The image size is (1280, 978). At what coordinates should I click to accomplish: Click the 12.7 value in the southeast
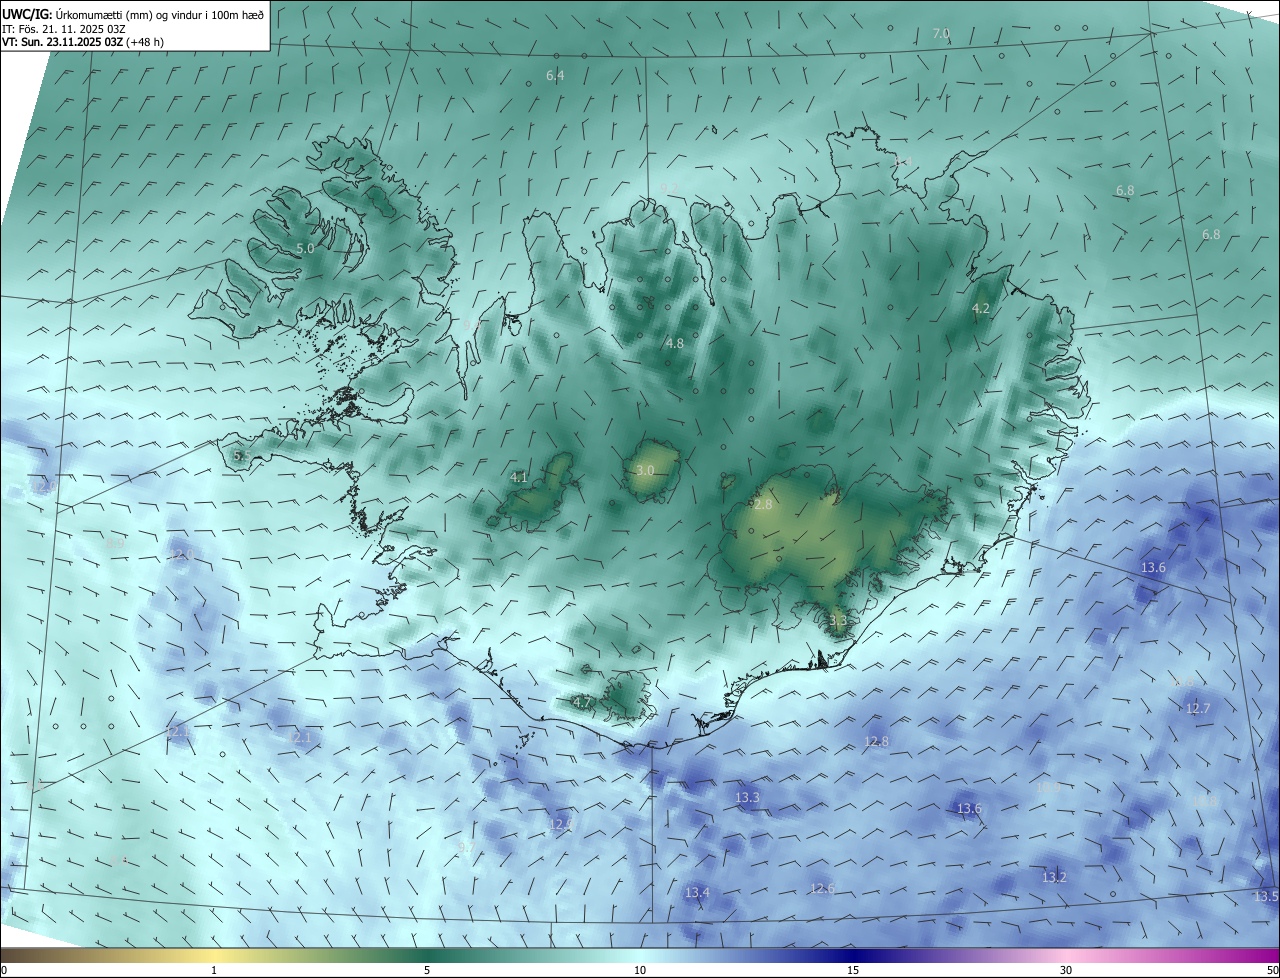point(1198,708)
